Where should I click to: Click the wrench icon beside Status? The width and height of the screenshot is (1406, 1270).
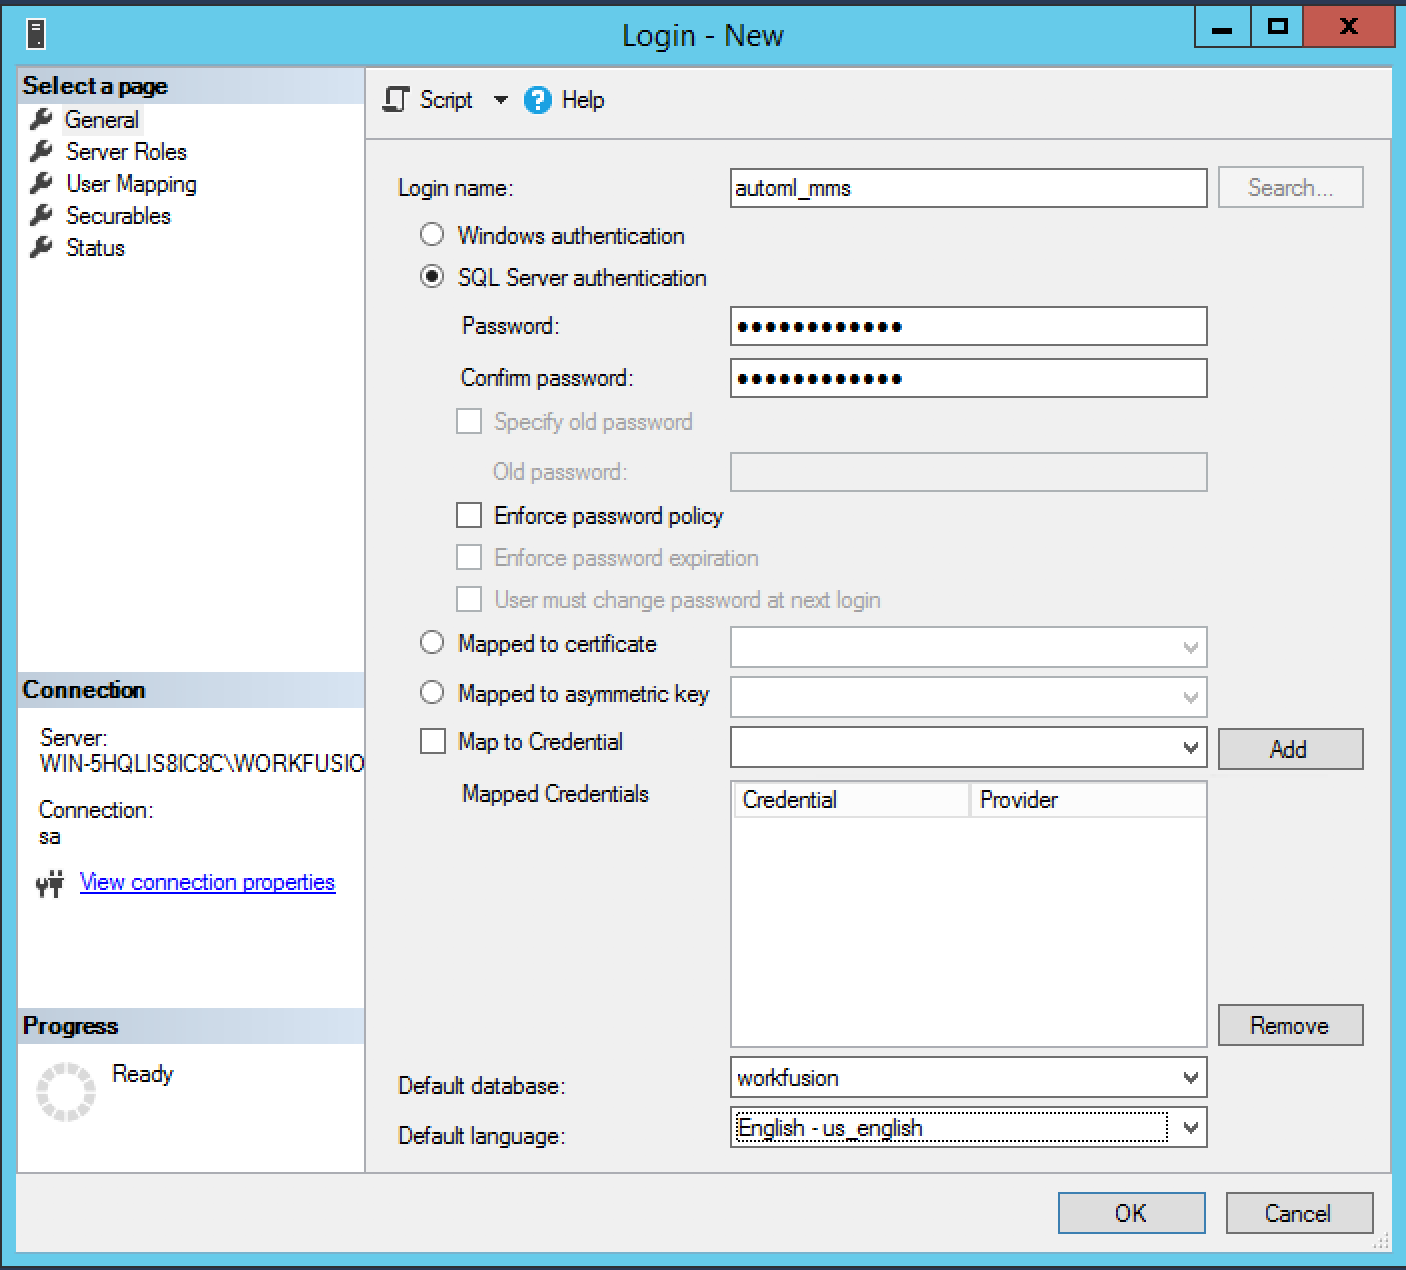(x=41, y=248)
